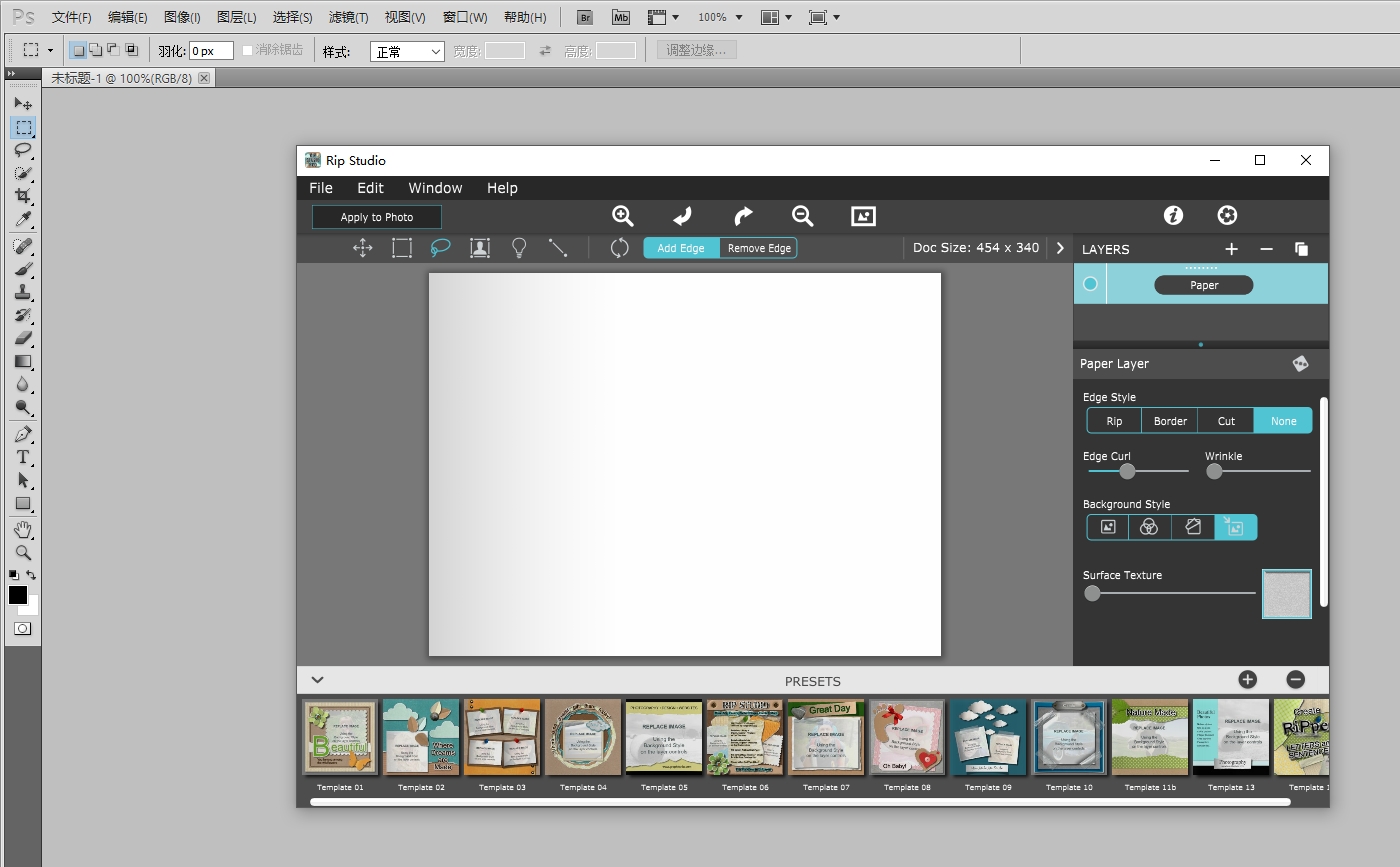Viewport: 1400px width, 867px height.
Task: Click the Apply to Photo button
Action: tap(377, 217)
